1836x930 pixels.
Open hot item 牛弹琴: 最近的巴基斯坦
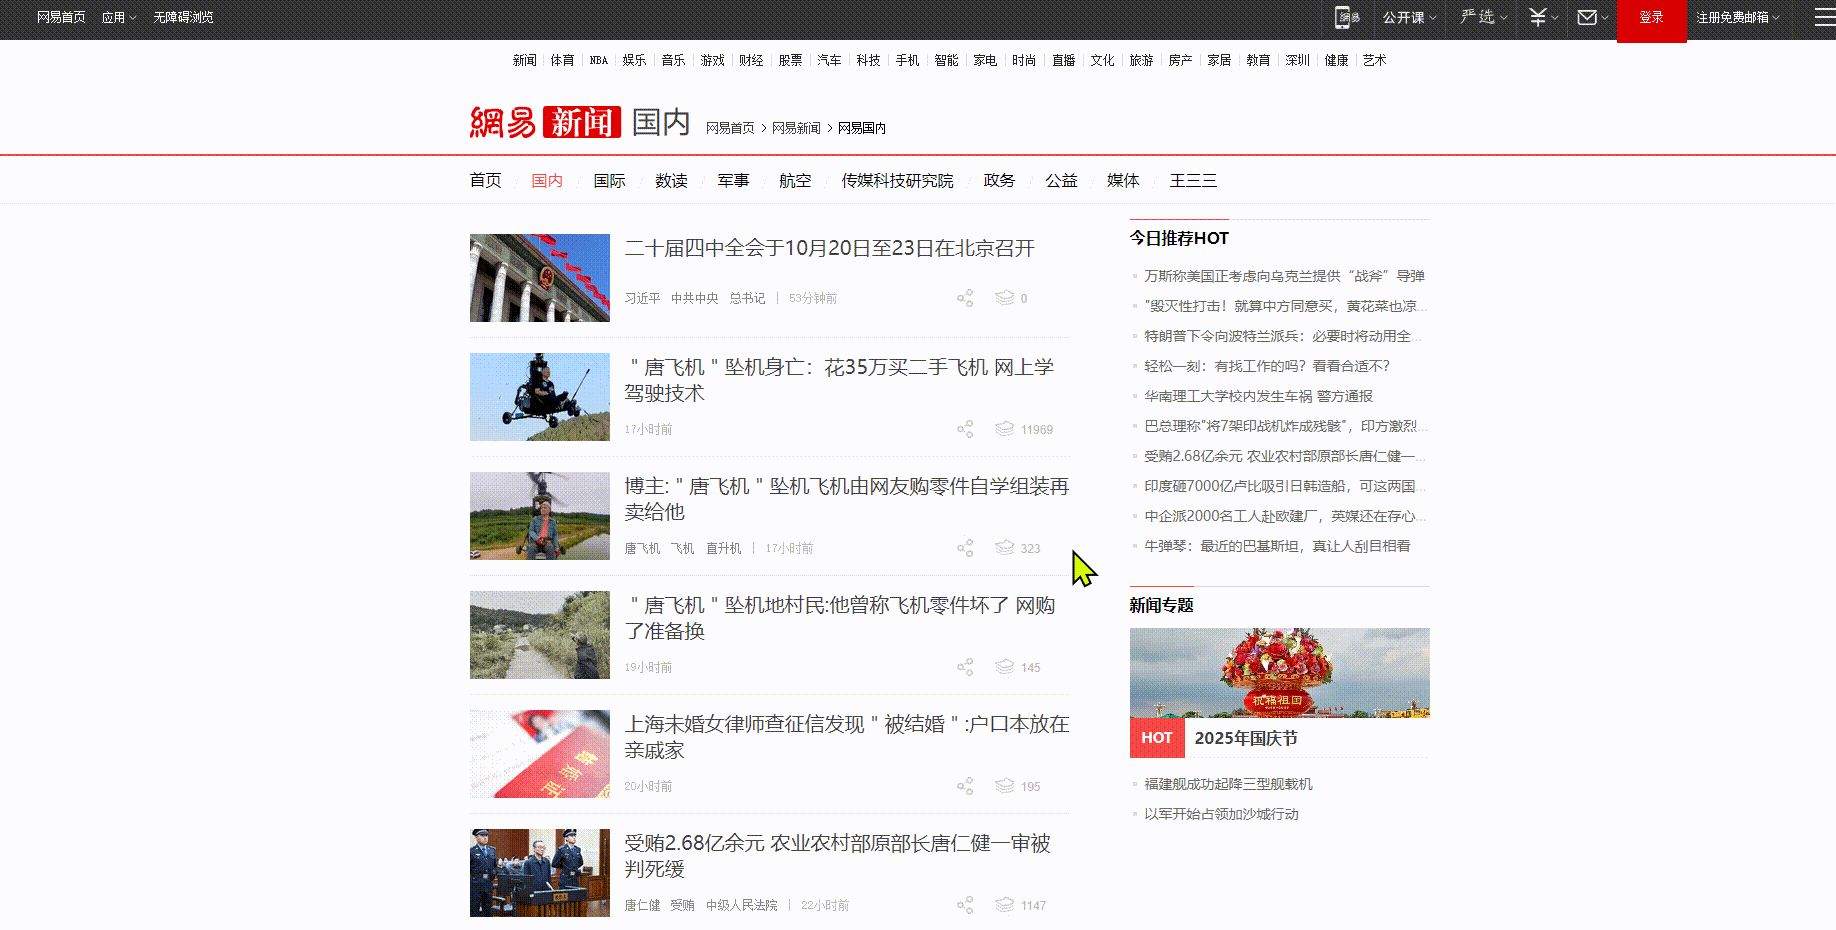coord(1277,546)
